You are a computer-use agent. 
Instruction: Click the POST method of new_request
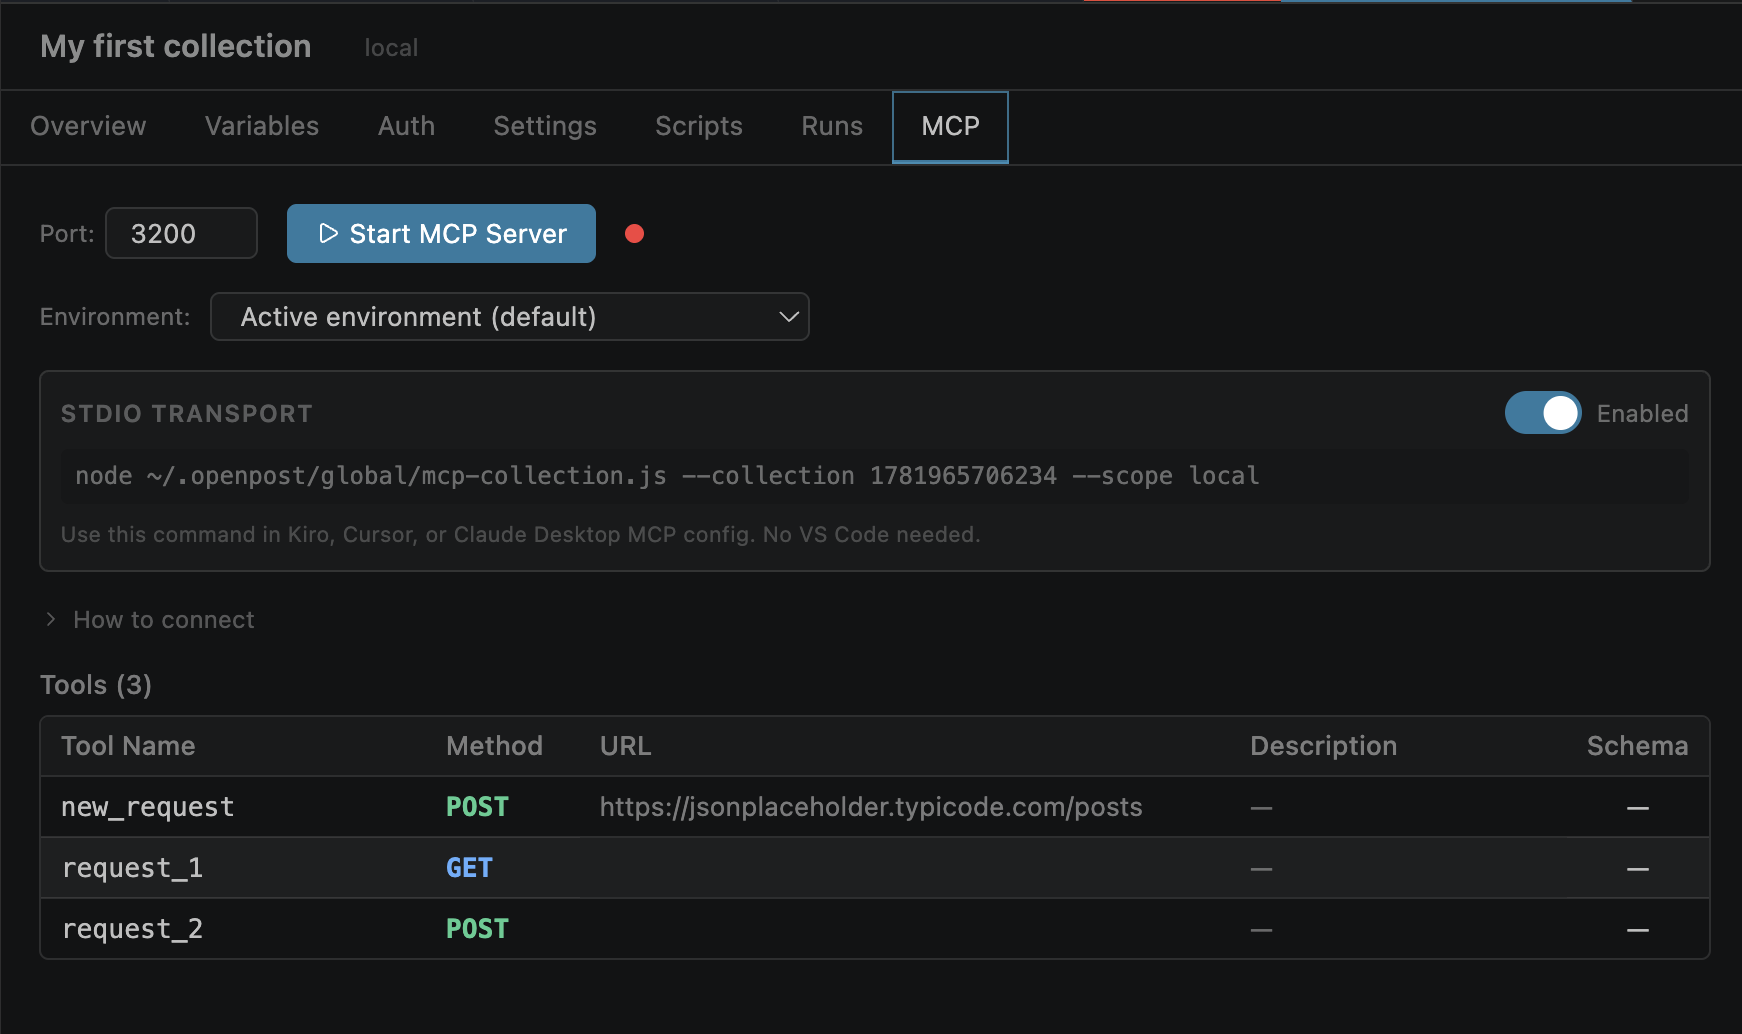click(x=477, y=807)
